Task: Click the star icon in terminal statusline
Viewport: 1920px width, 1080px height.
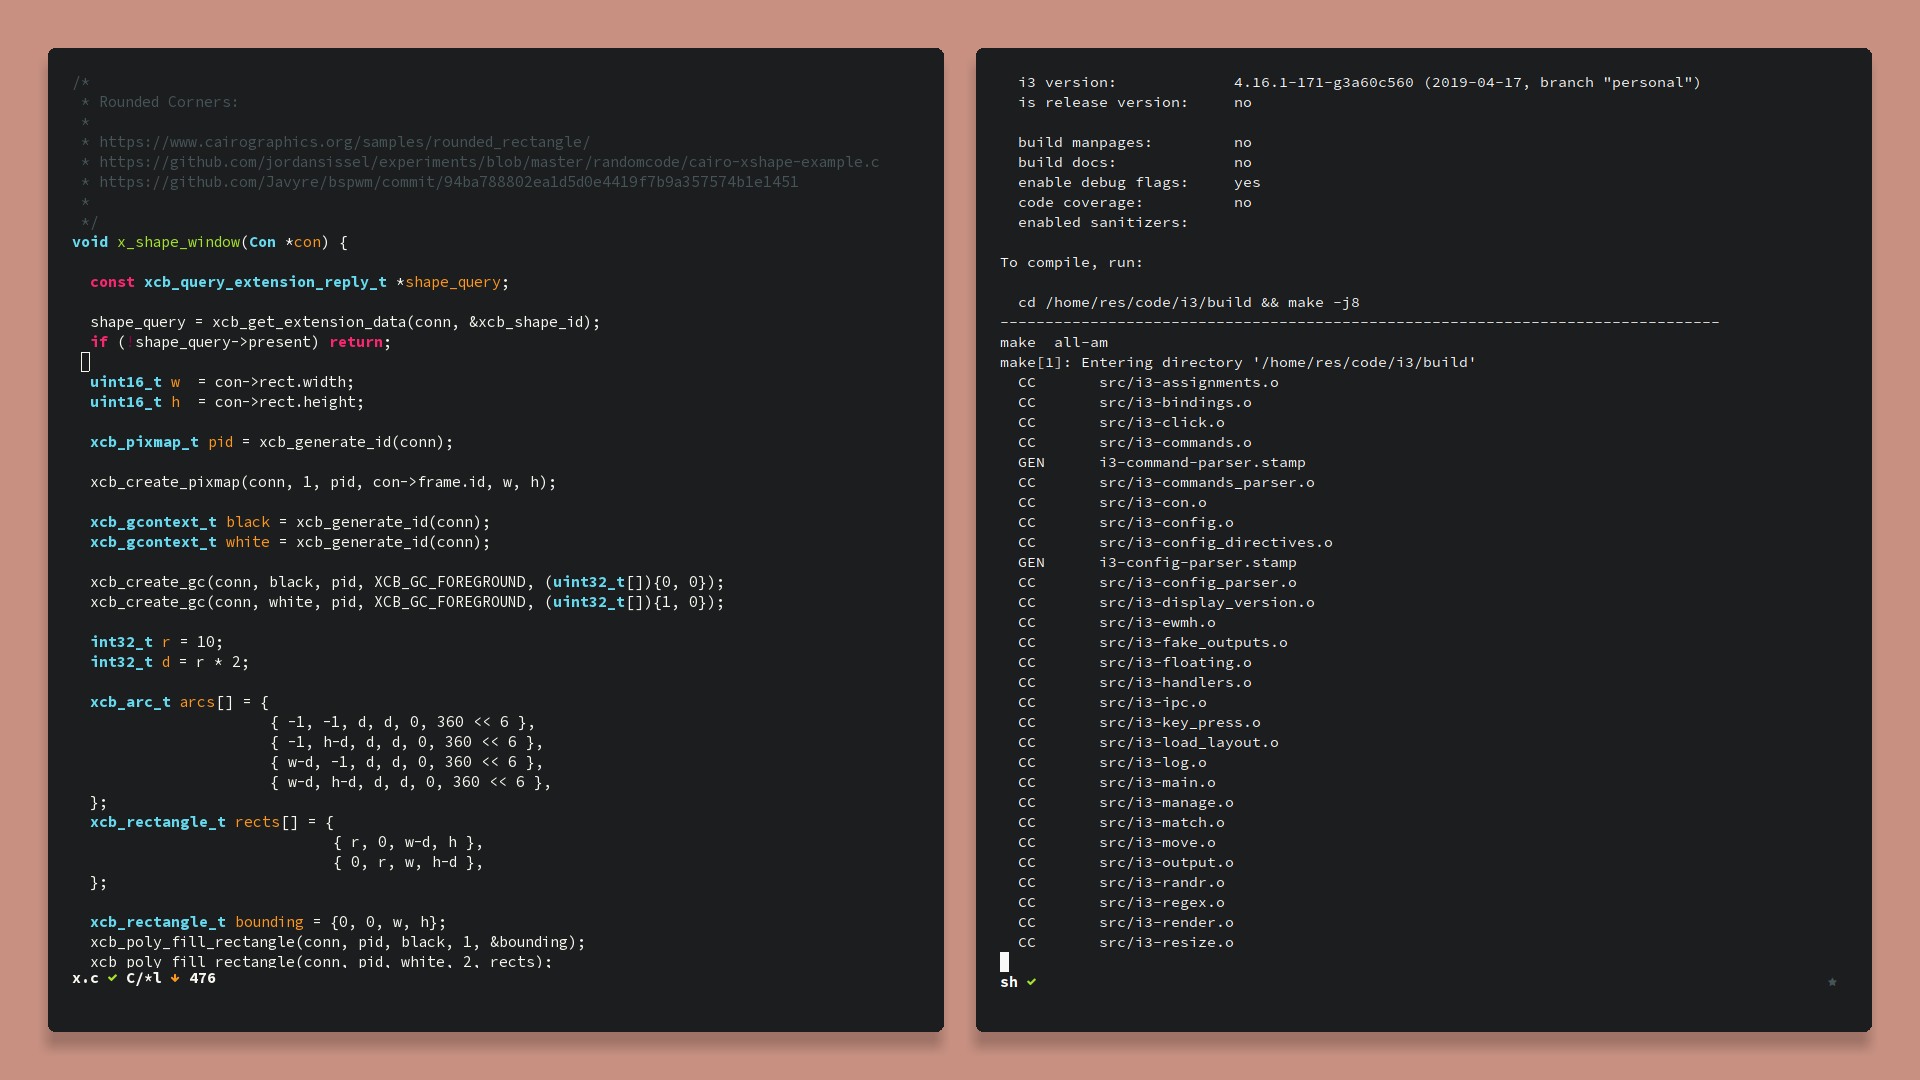Action: coord(1832,982)
